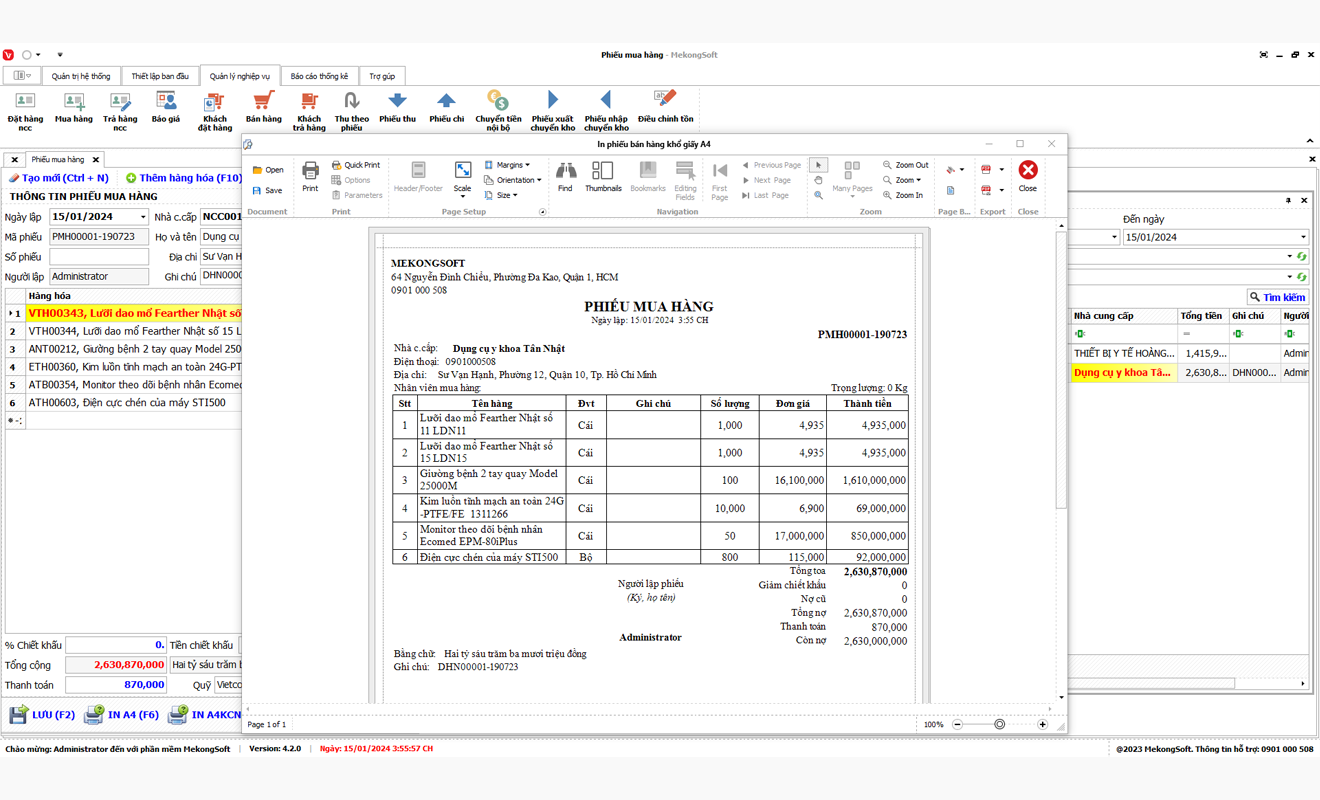Open Thu theo phiếu collection function
The image size is (1320, 800).
[351, 111]
